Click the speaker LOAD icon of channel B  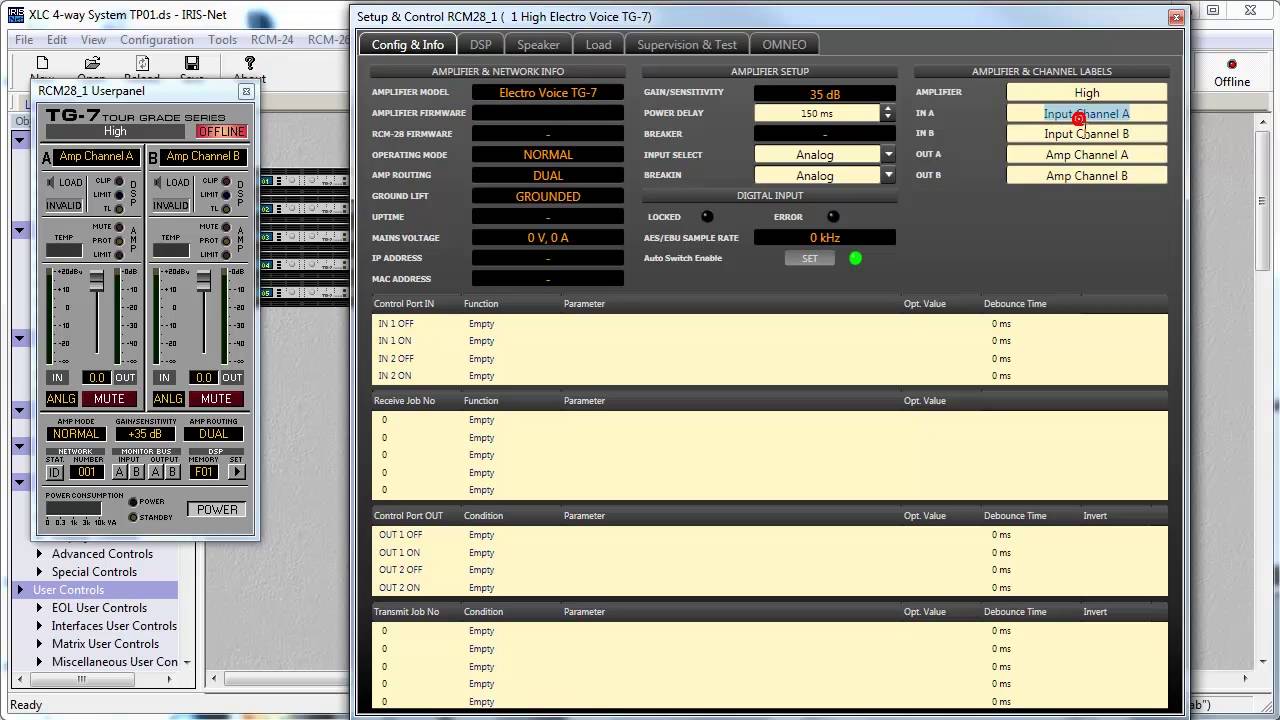[x=158, y=182]
